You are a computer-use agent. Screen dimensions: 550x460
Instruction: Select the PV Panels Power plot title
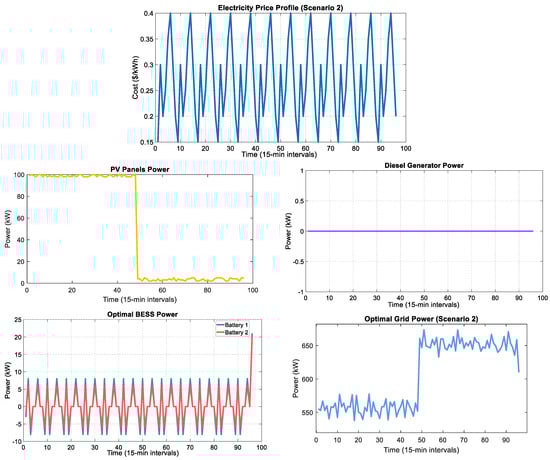coord(140,169)
